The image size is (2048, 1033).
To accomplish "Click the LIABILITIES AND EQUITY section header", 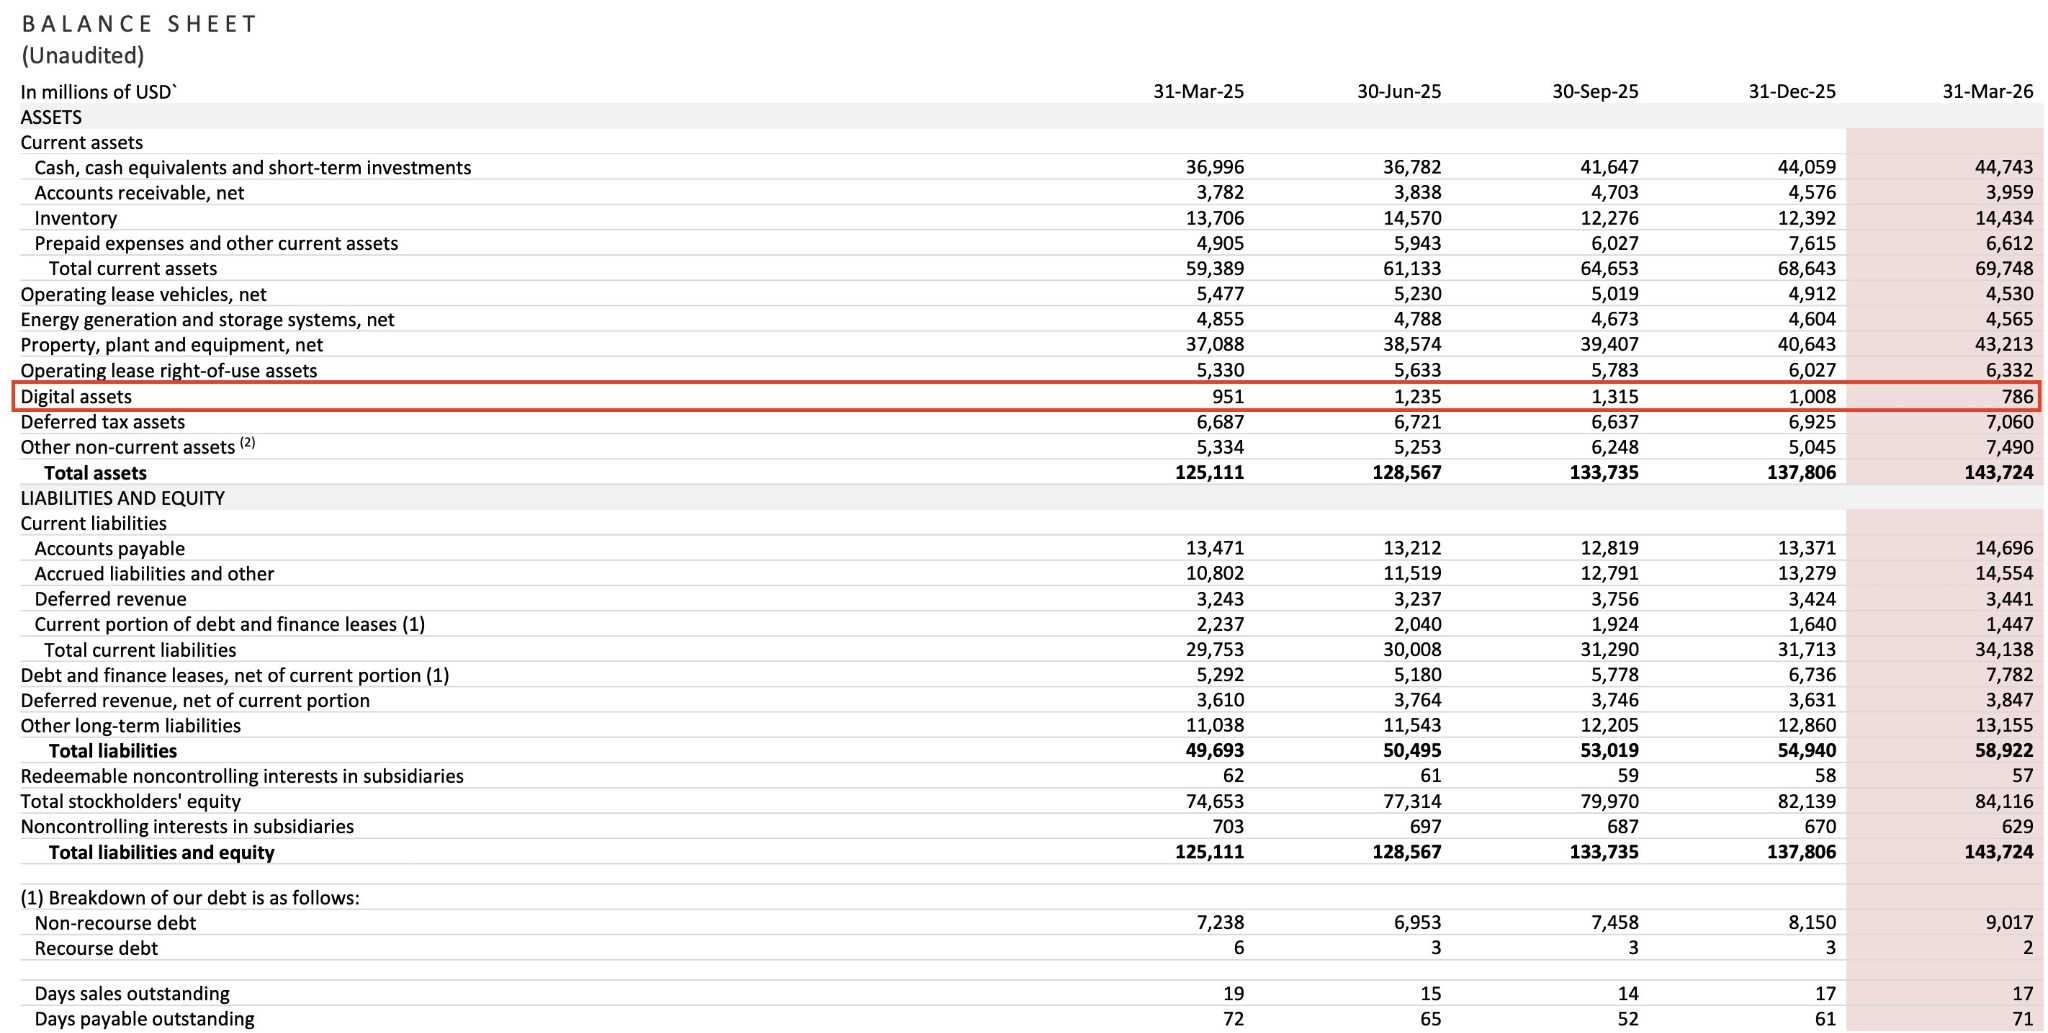I will (x=122, y=498).
